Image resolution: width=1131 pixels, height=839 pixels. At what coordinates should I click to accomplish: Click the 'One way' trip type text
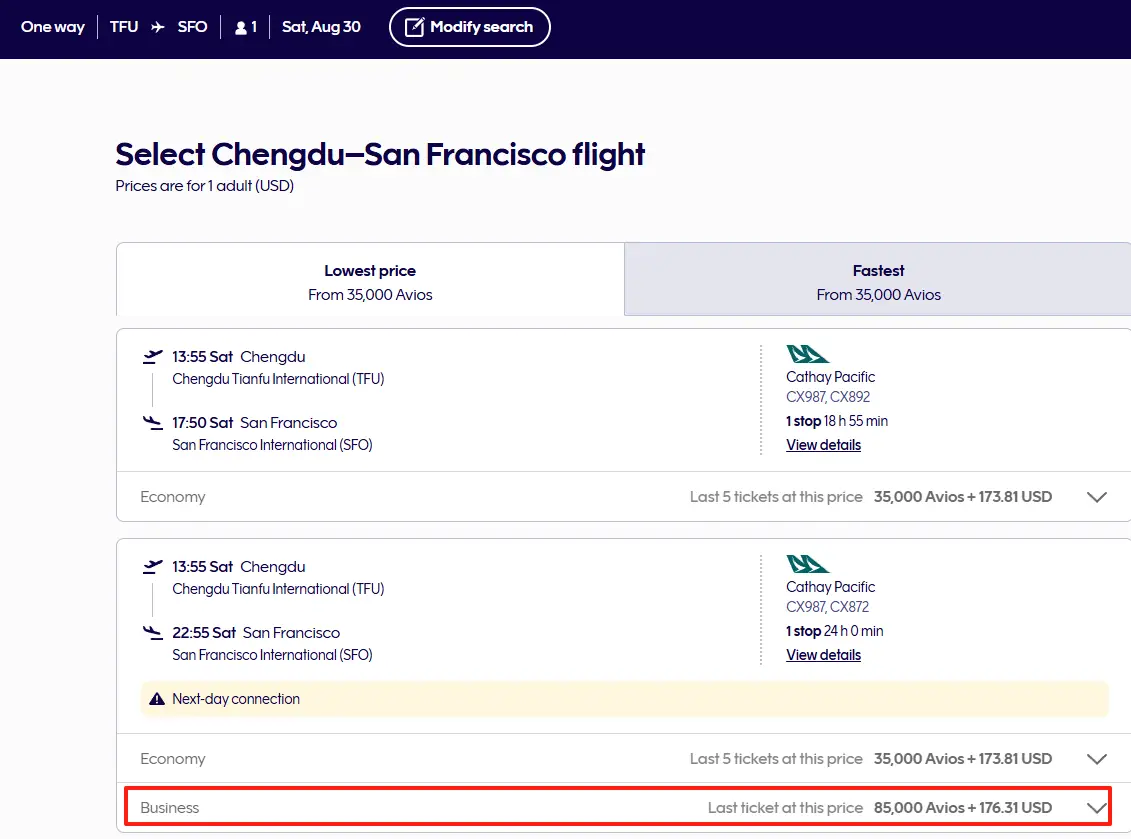(x=53, y=27)
